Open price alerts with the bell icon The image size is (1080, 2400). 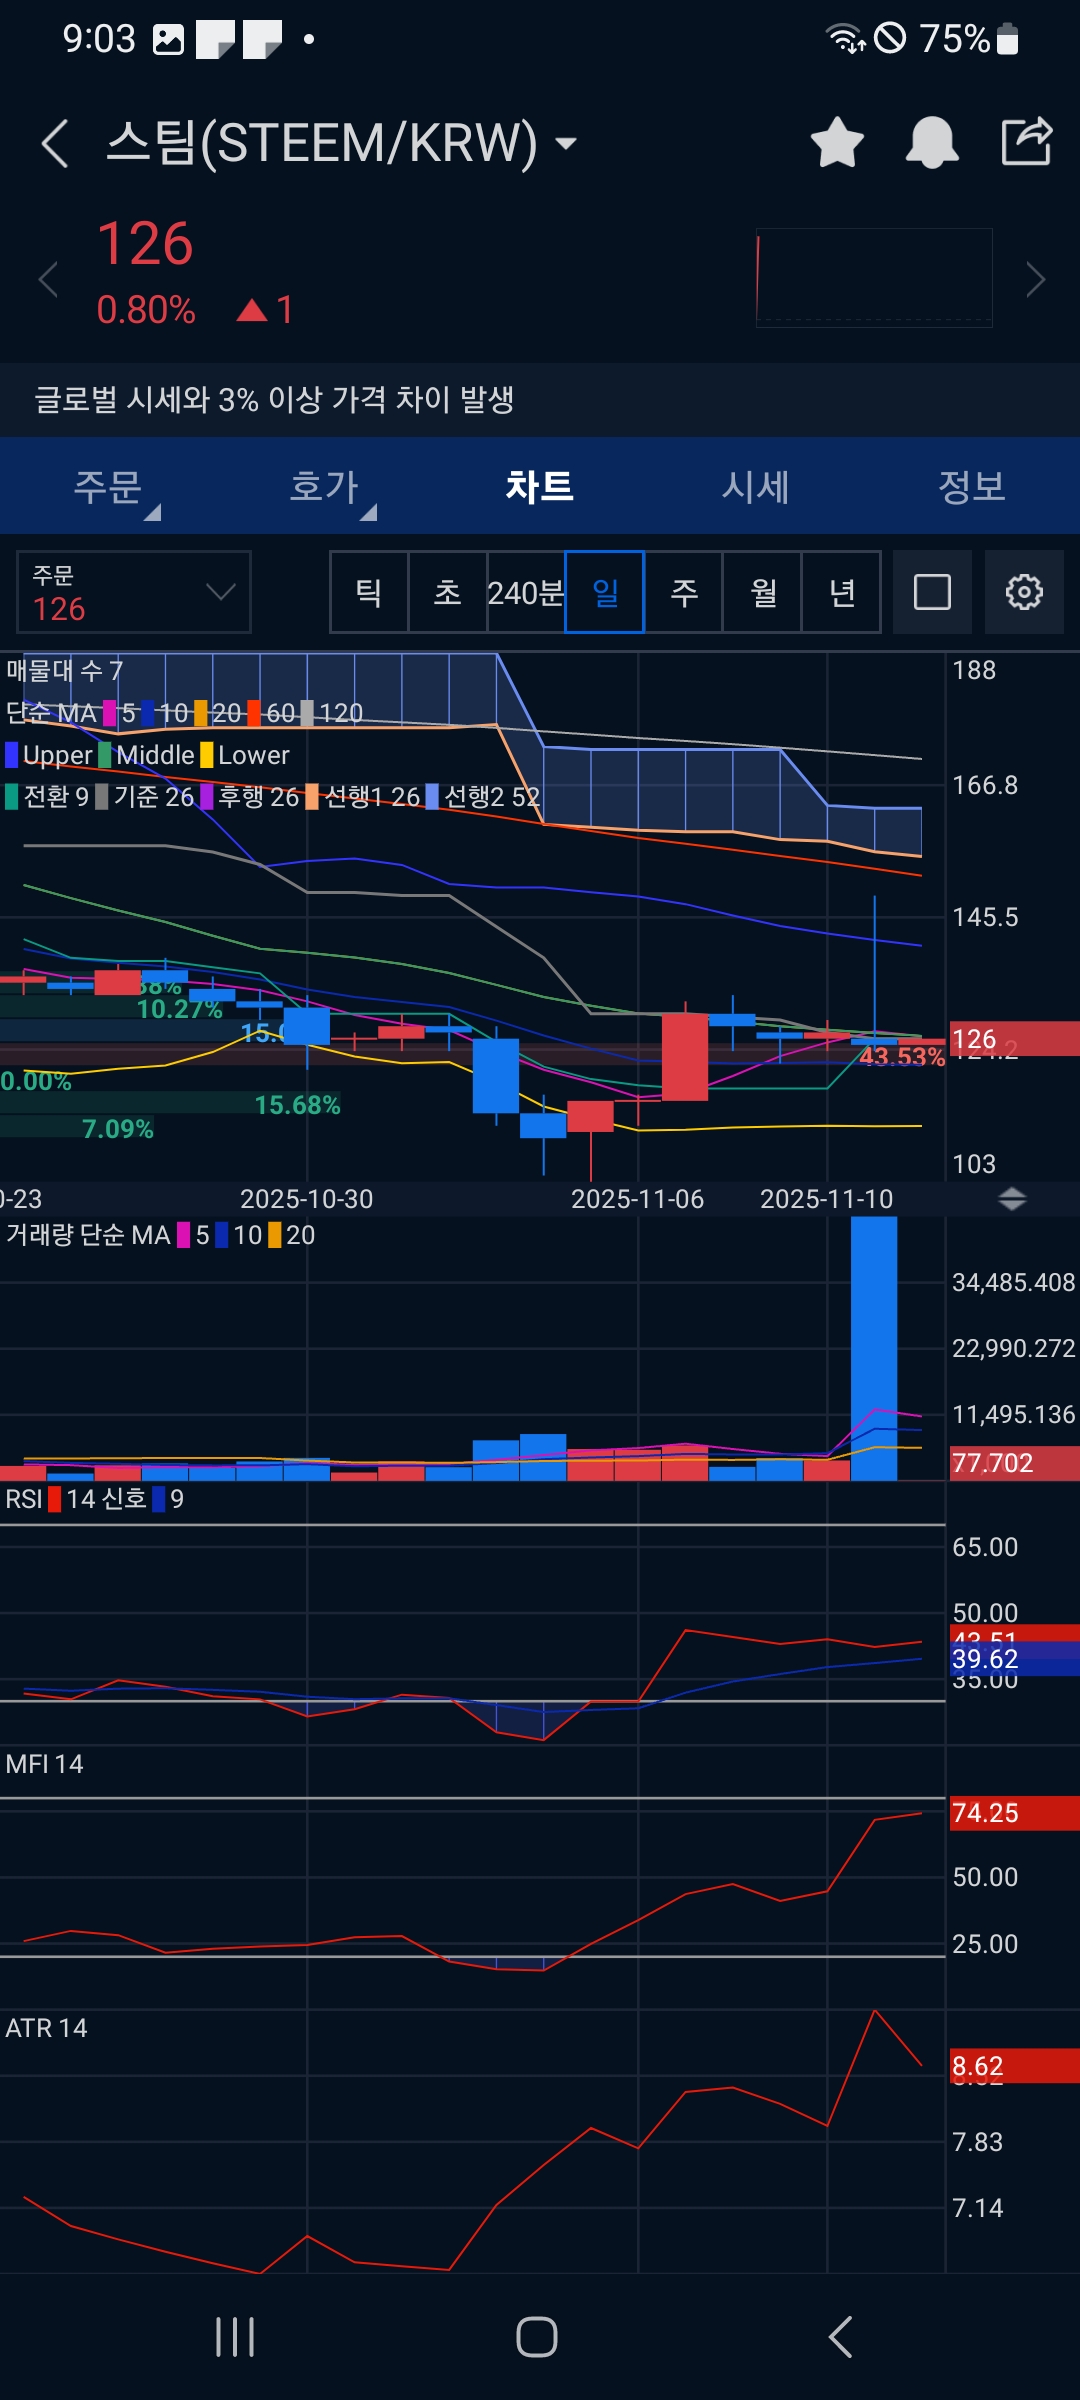pos(932,142)
